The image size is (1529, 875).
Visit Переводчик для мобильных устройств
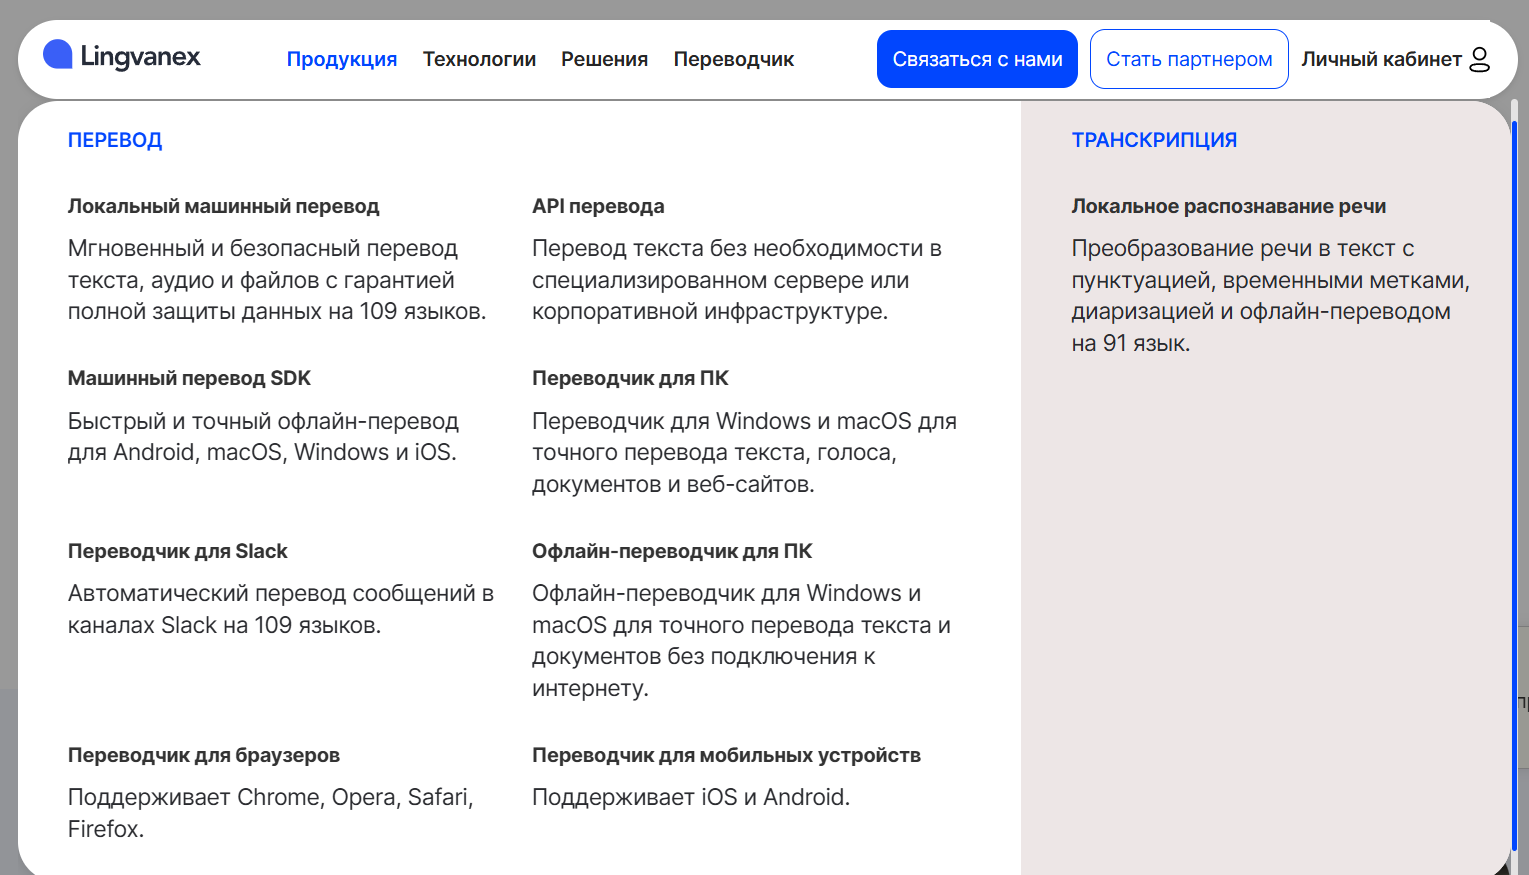(x=726, y=756)
